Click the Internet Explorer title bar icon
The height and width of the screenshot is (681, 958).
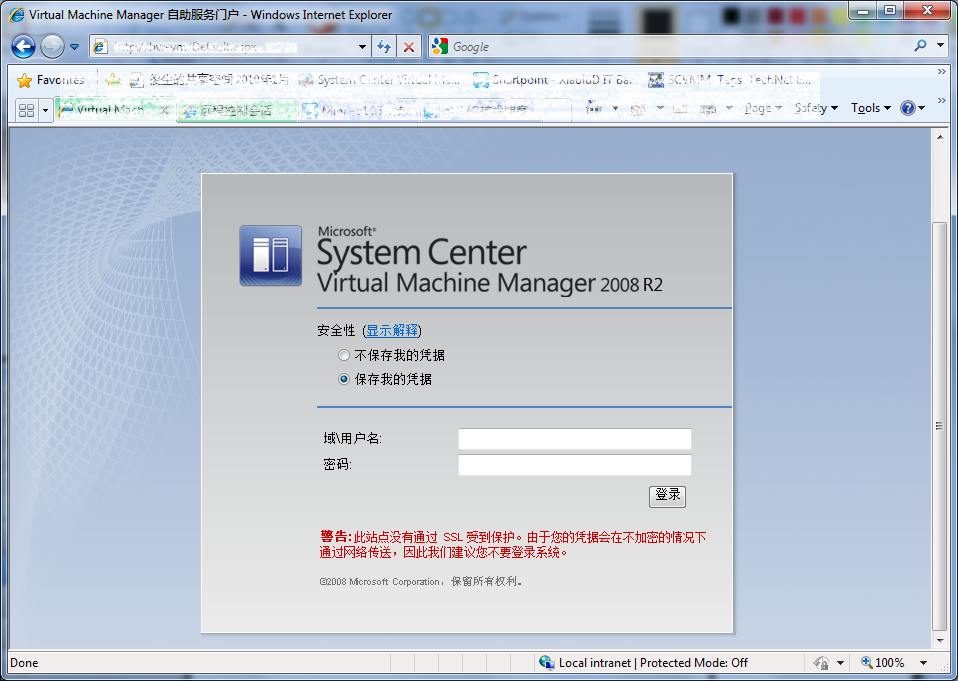click(16, 14)
